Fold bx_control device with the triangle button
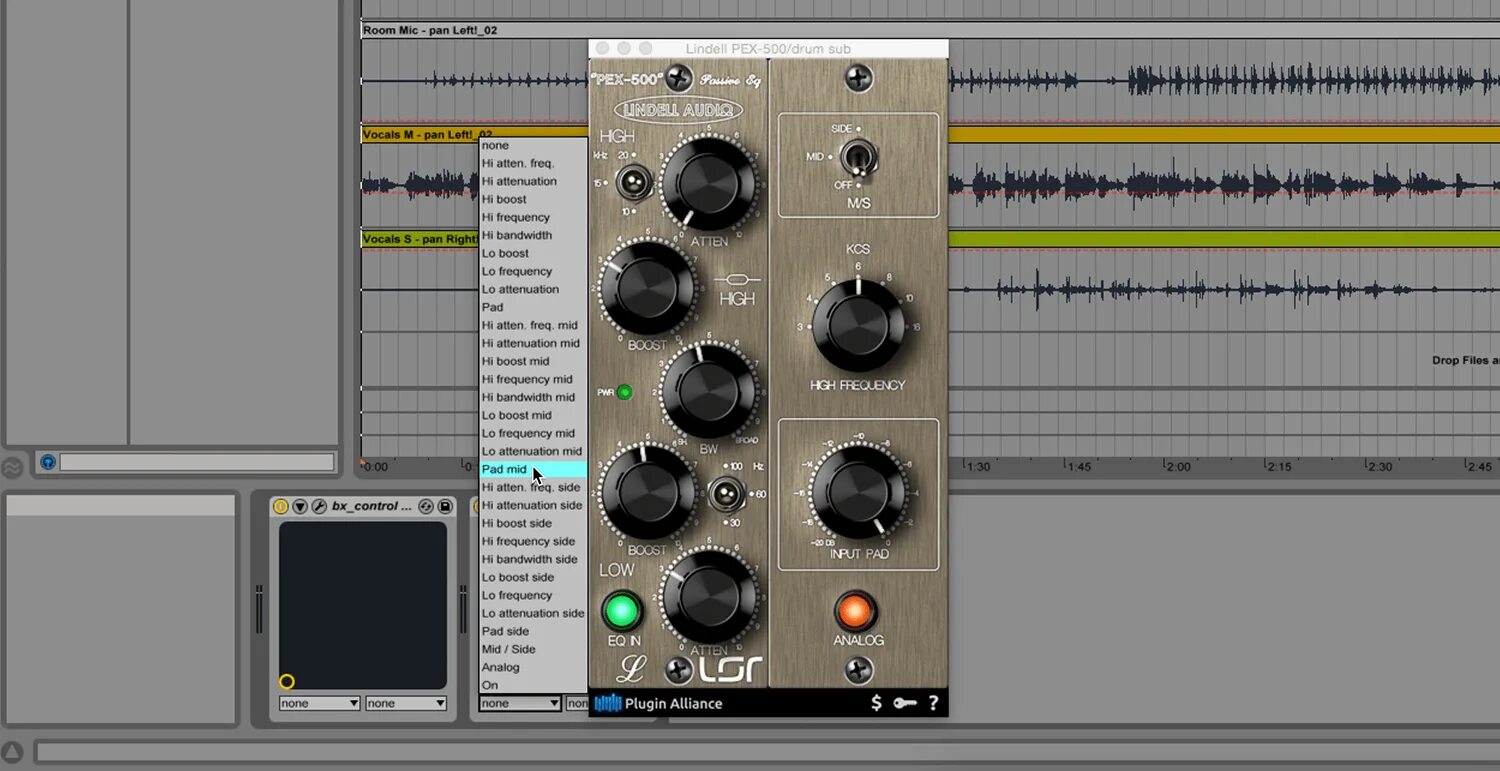Image resolution: width=1500 pixels, height=771 pixels. coord(300,506)
